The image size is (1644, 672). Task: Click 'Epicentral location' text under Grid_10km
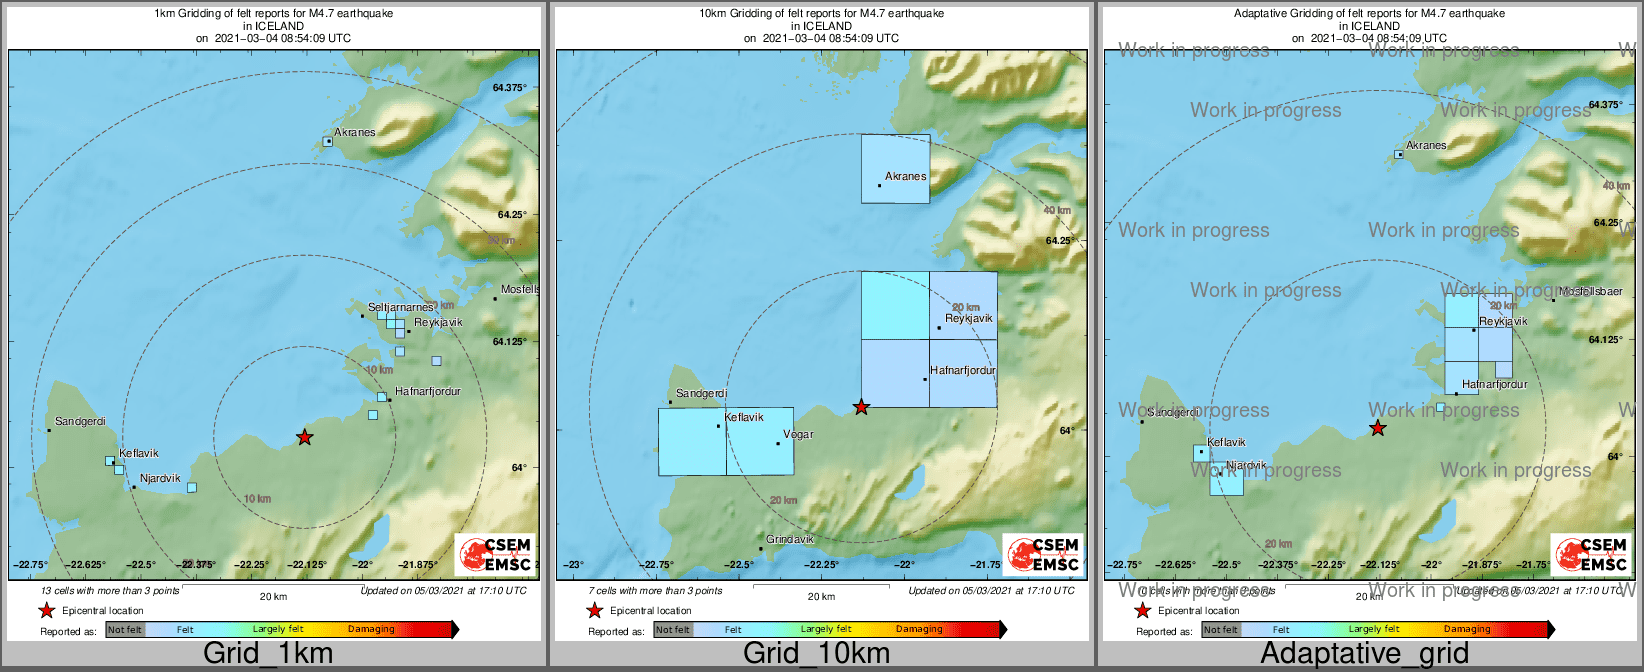coord(651,610)
